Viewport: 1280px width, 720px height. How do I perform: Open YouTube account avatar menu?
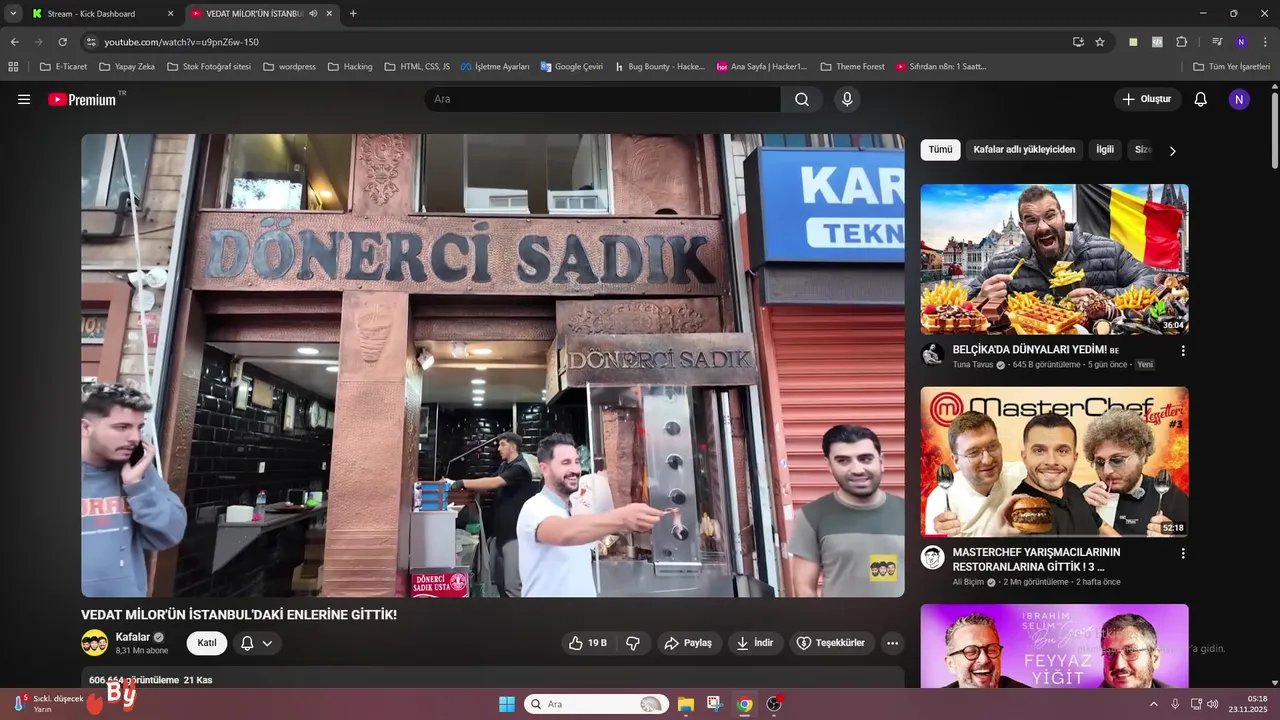1239,99
